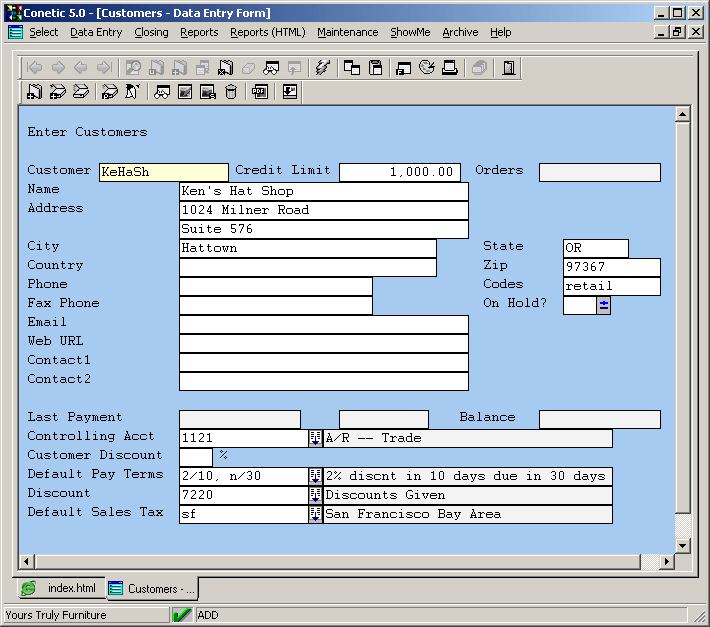The width and height of the screenshot is (710, 627).
Task: Open the Discount account lookup dropdown
Action: click(315, 495)
